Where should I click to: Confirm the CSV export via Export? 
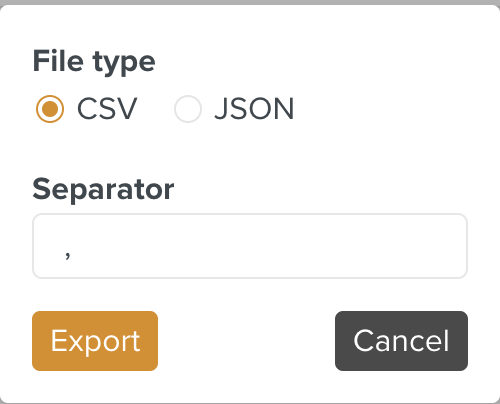(95, 341)
